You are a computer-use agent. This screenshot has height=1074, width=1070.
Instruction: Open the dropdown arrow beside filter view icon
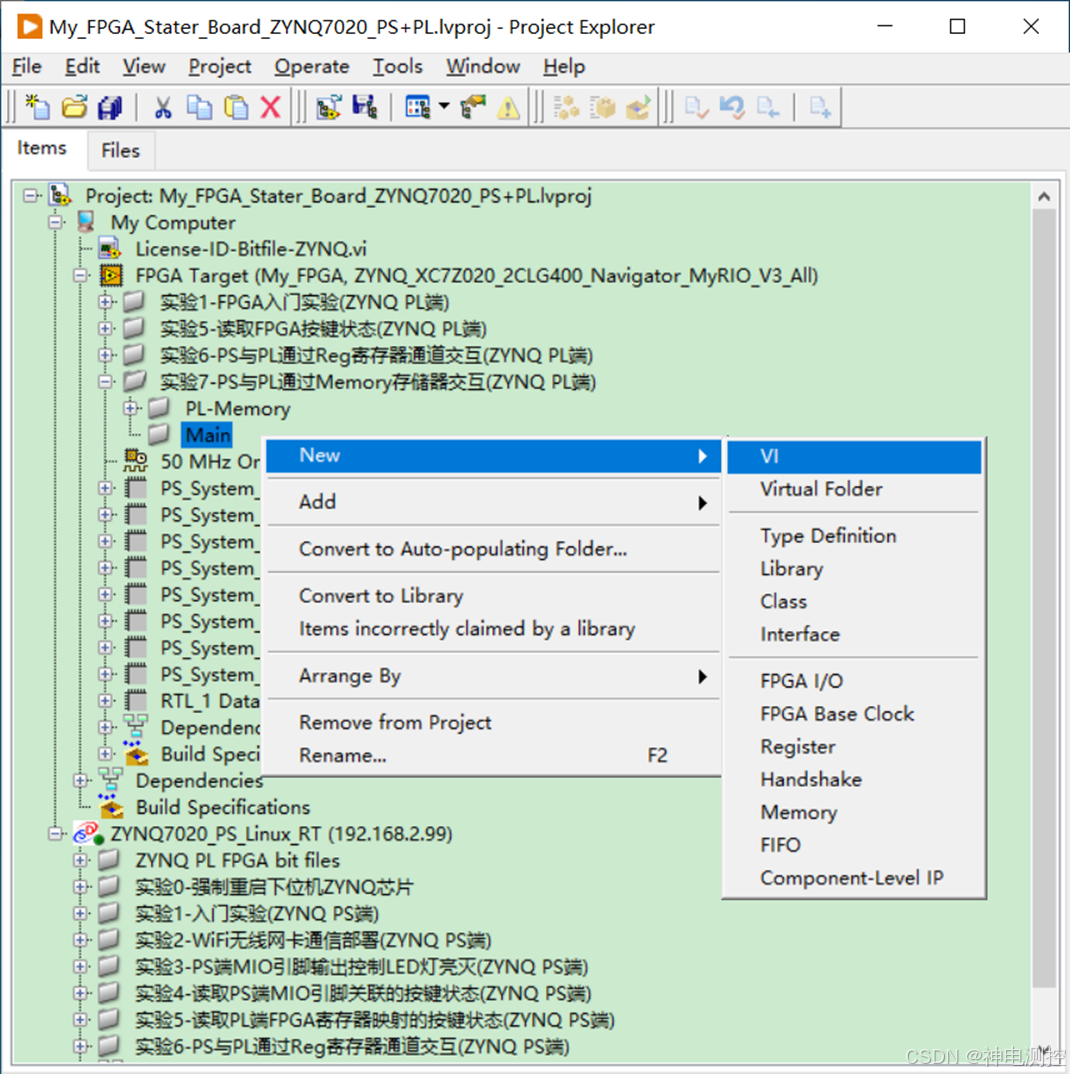(x=444, y=106)
